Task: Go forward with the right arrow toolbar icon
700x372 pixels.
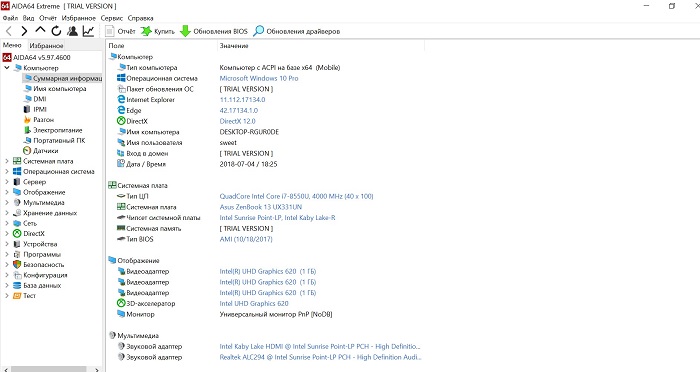Action: pyautogui.click(x=24, y=31)
